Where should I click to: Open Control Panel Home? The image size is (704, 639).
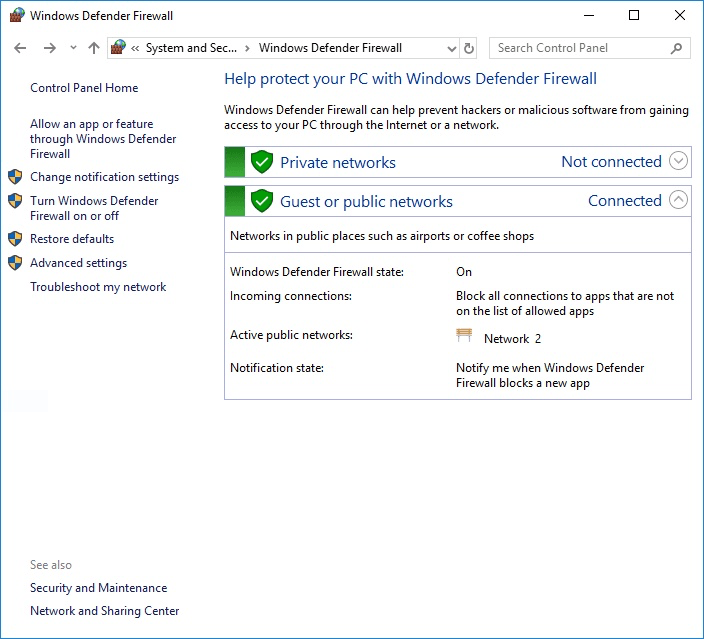click(x=84, y=88)
